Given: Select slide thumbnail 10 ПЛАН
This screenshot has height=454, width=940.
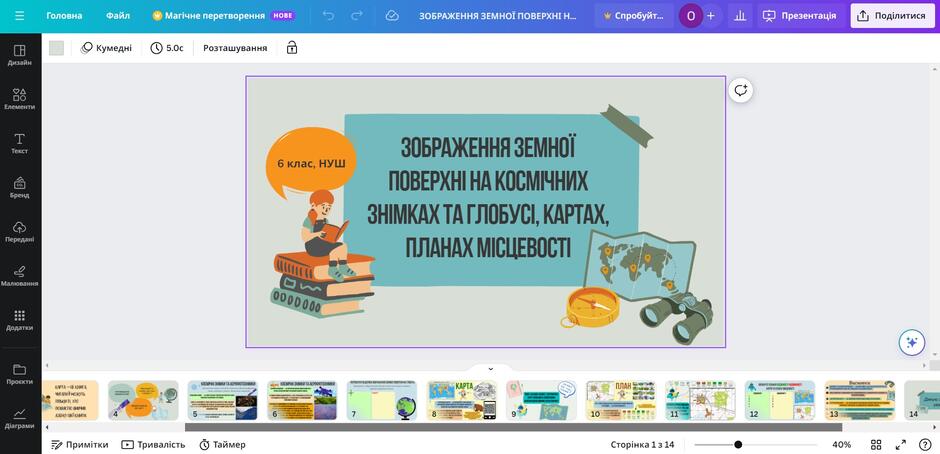Looking at the screenshot, I should [x=621, y=400].
